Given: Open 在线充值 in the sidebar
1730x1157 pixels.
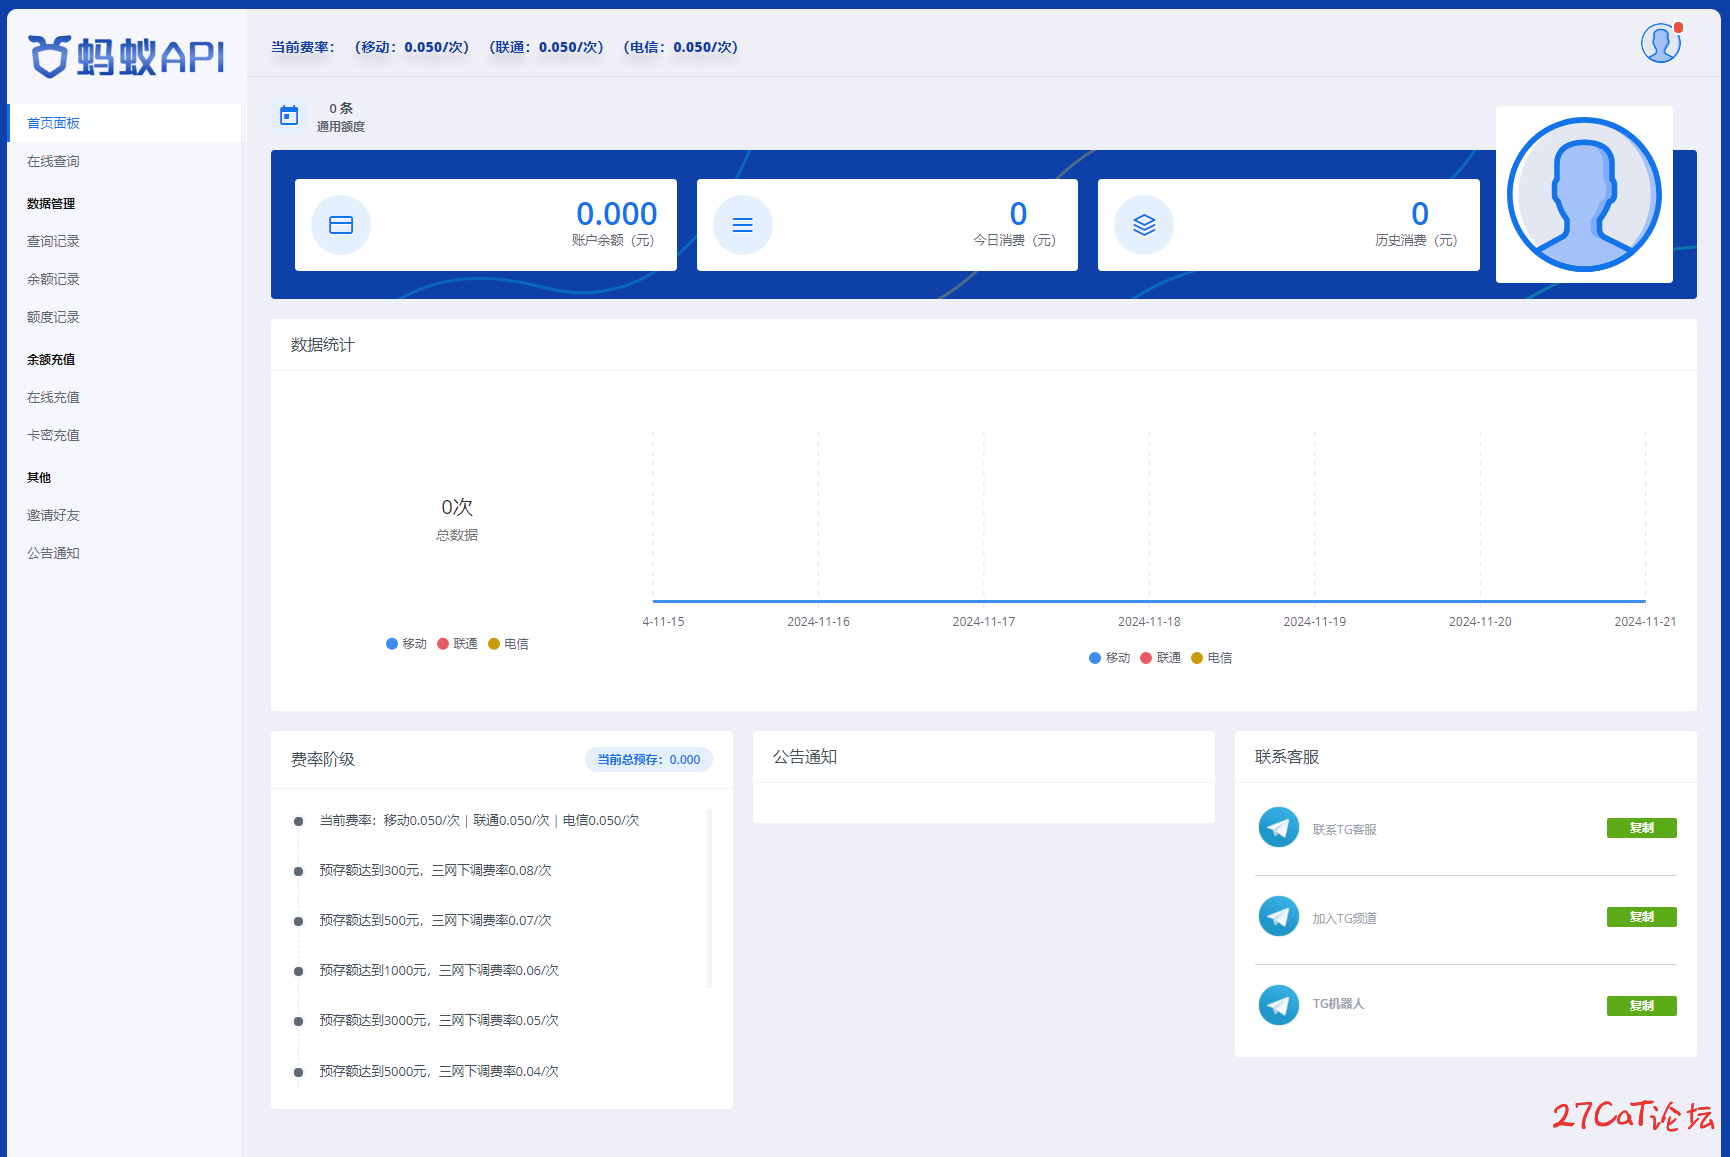Looking at the screenshot, I should 124,397.
